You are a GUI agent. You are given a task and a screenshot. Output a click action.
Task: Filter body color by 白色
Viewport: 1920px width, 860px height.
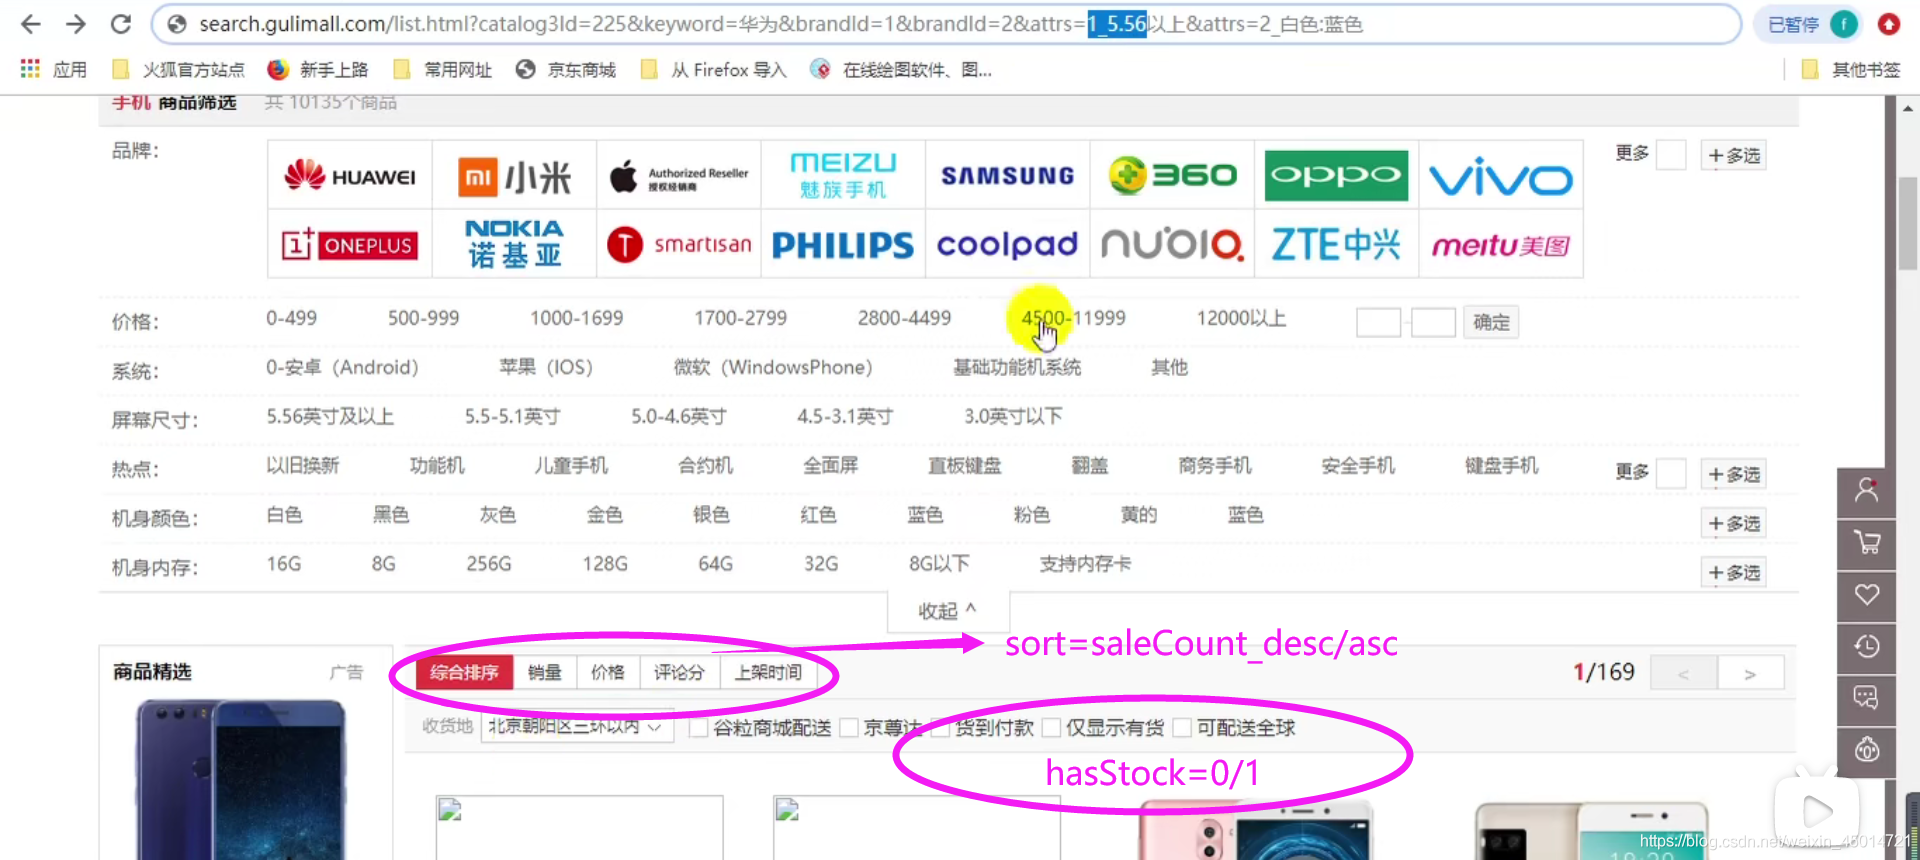coord(284,514)
